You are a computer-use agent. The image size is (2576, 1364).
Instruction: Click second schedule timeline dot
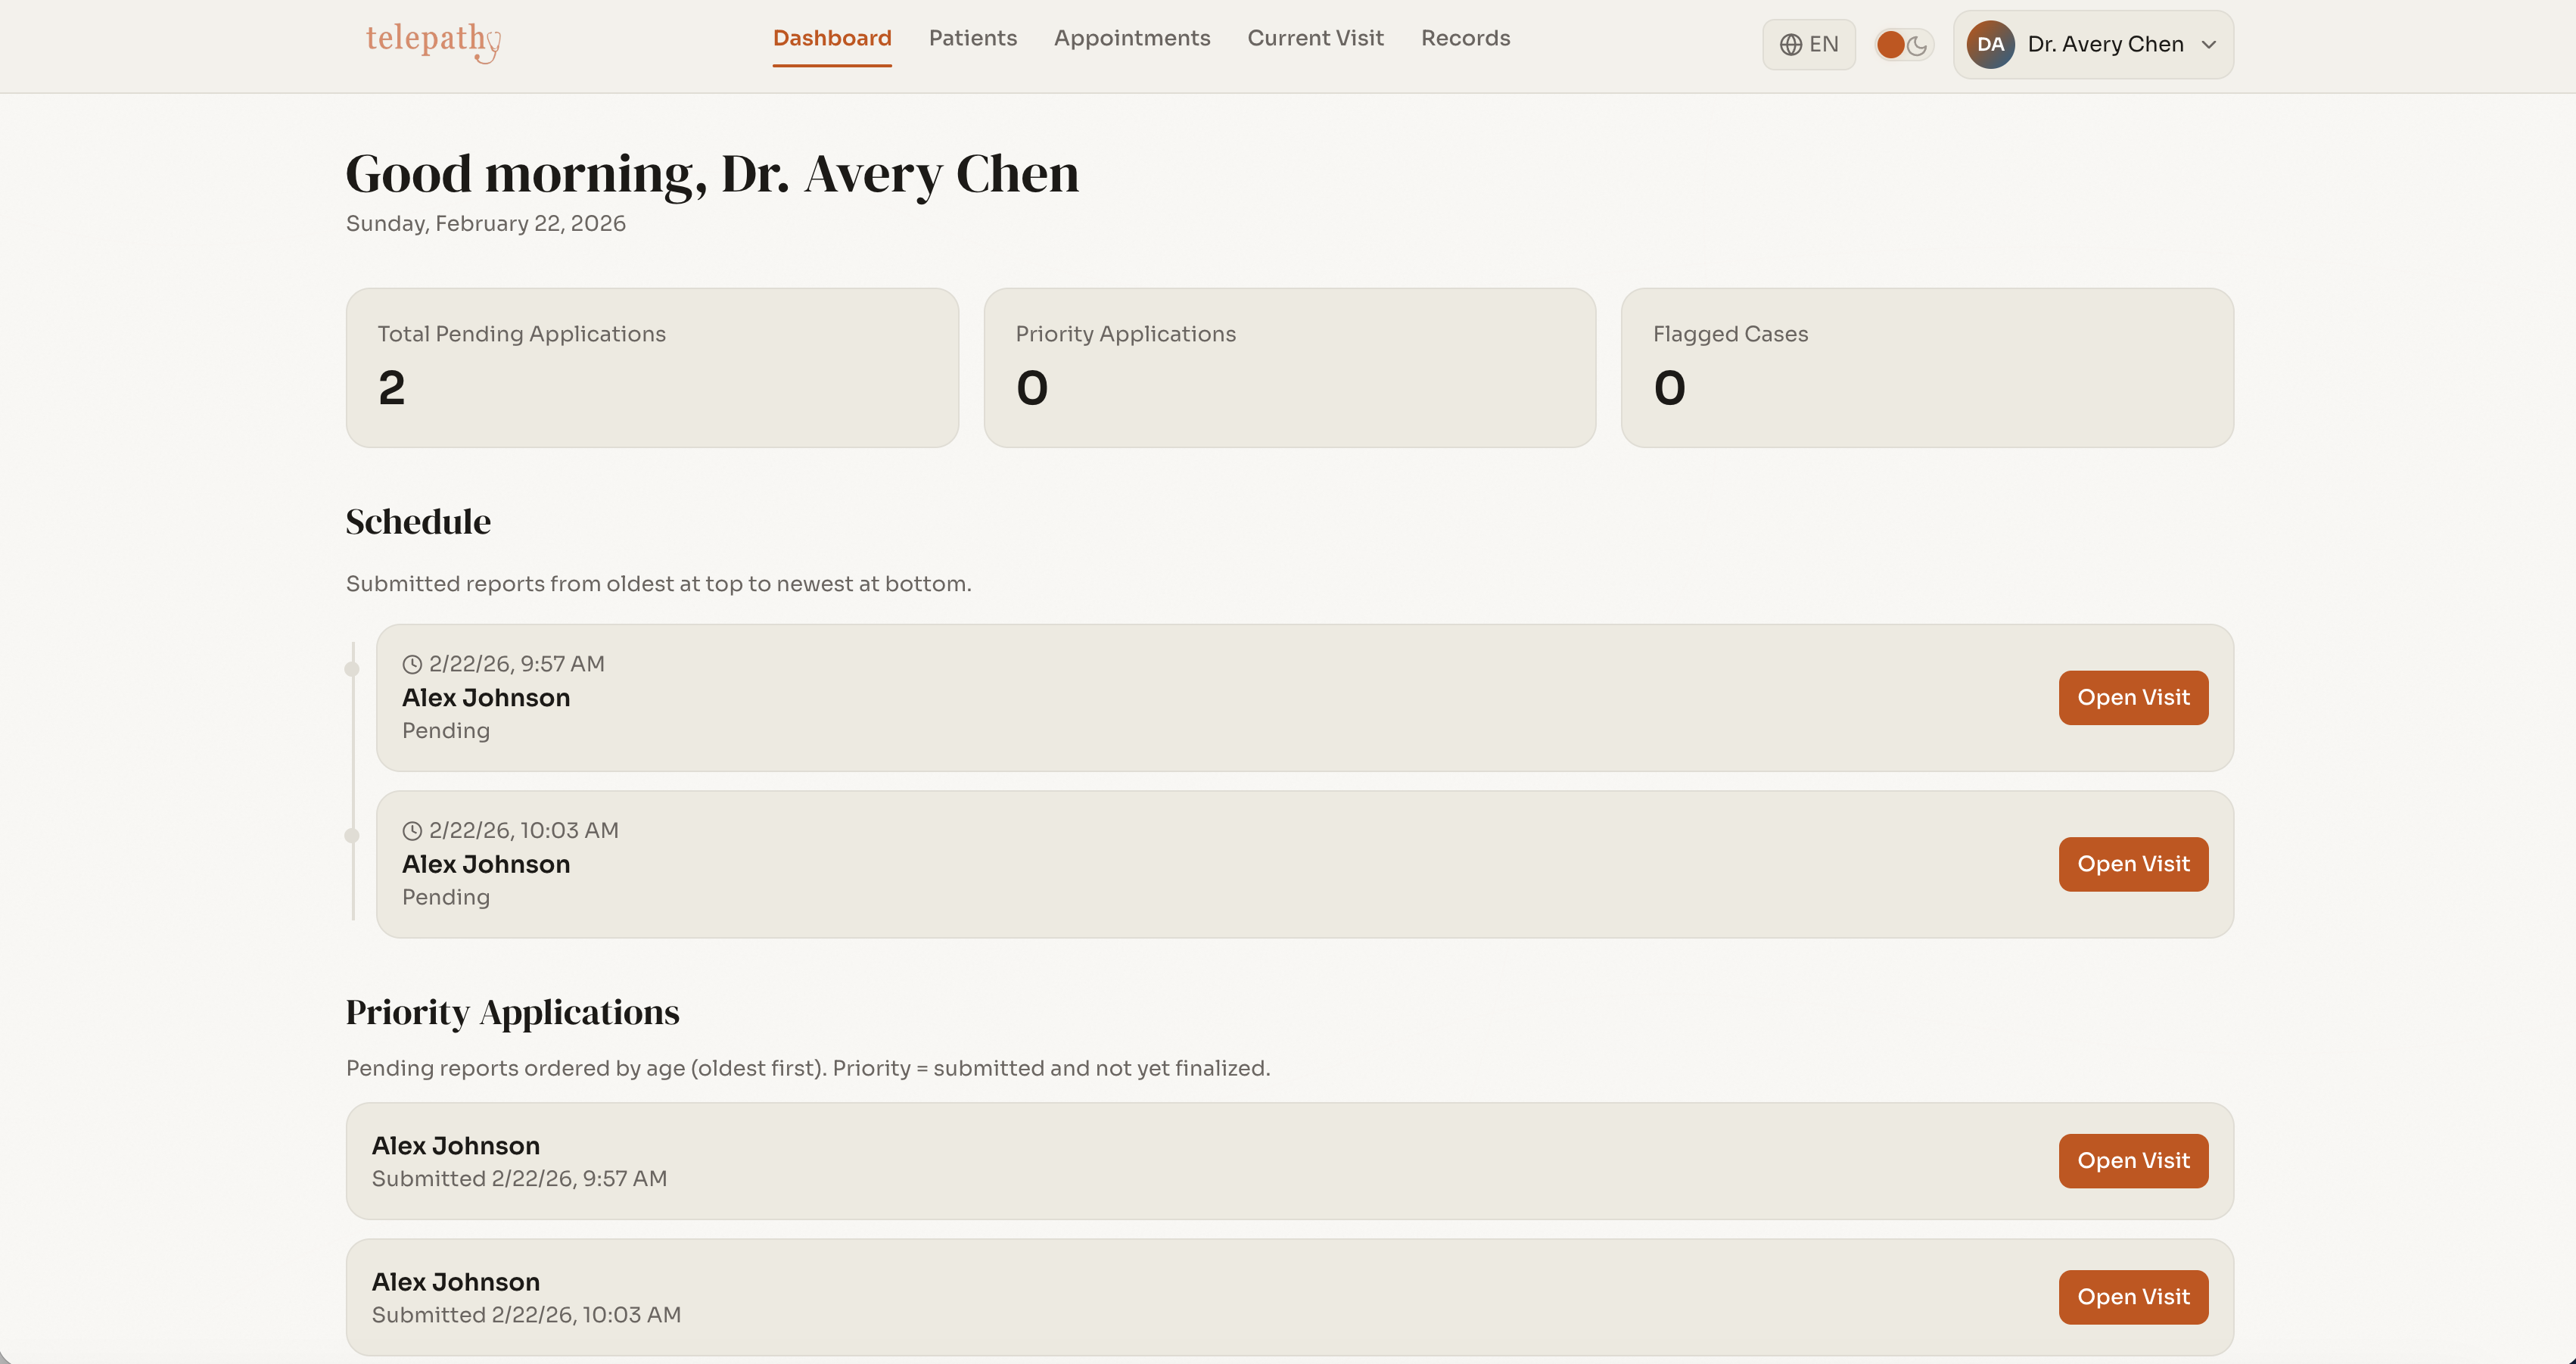(352, 835)
